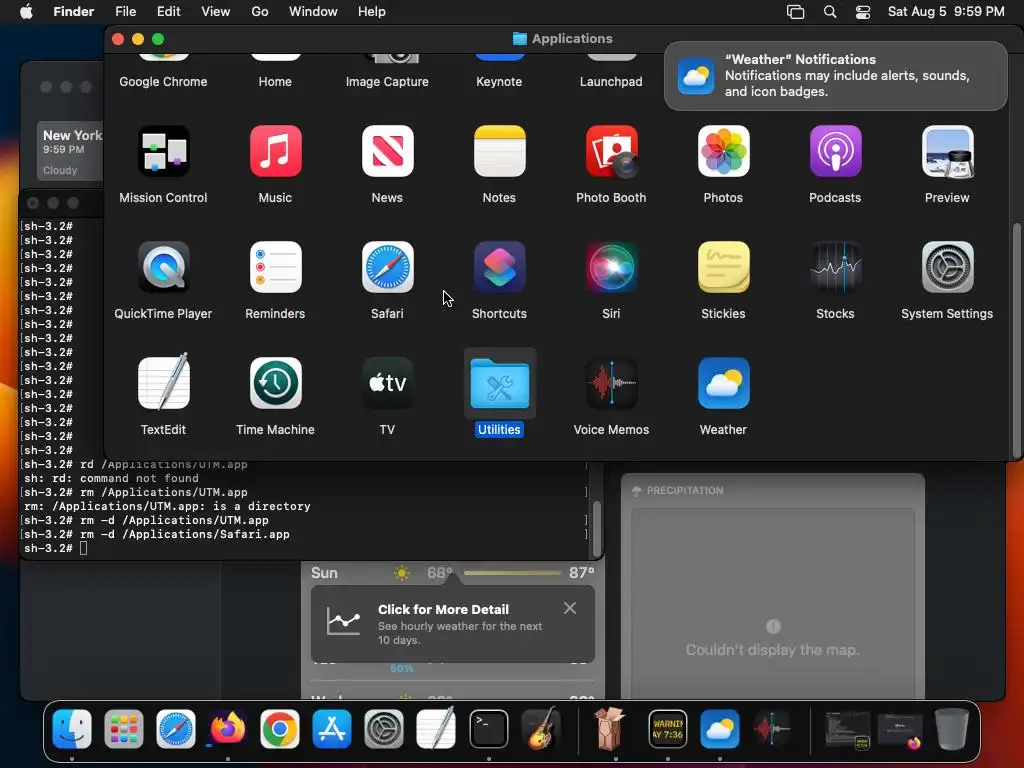Screen dimensions: 1024x768
Task: Open Console warning icon in Dock
Action: click(x=667, y=729)
